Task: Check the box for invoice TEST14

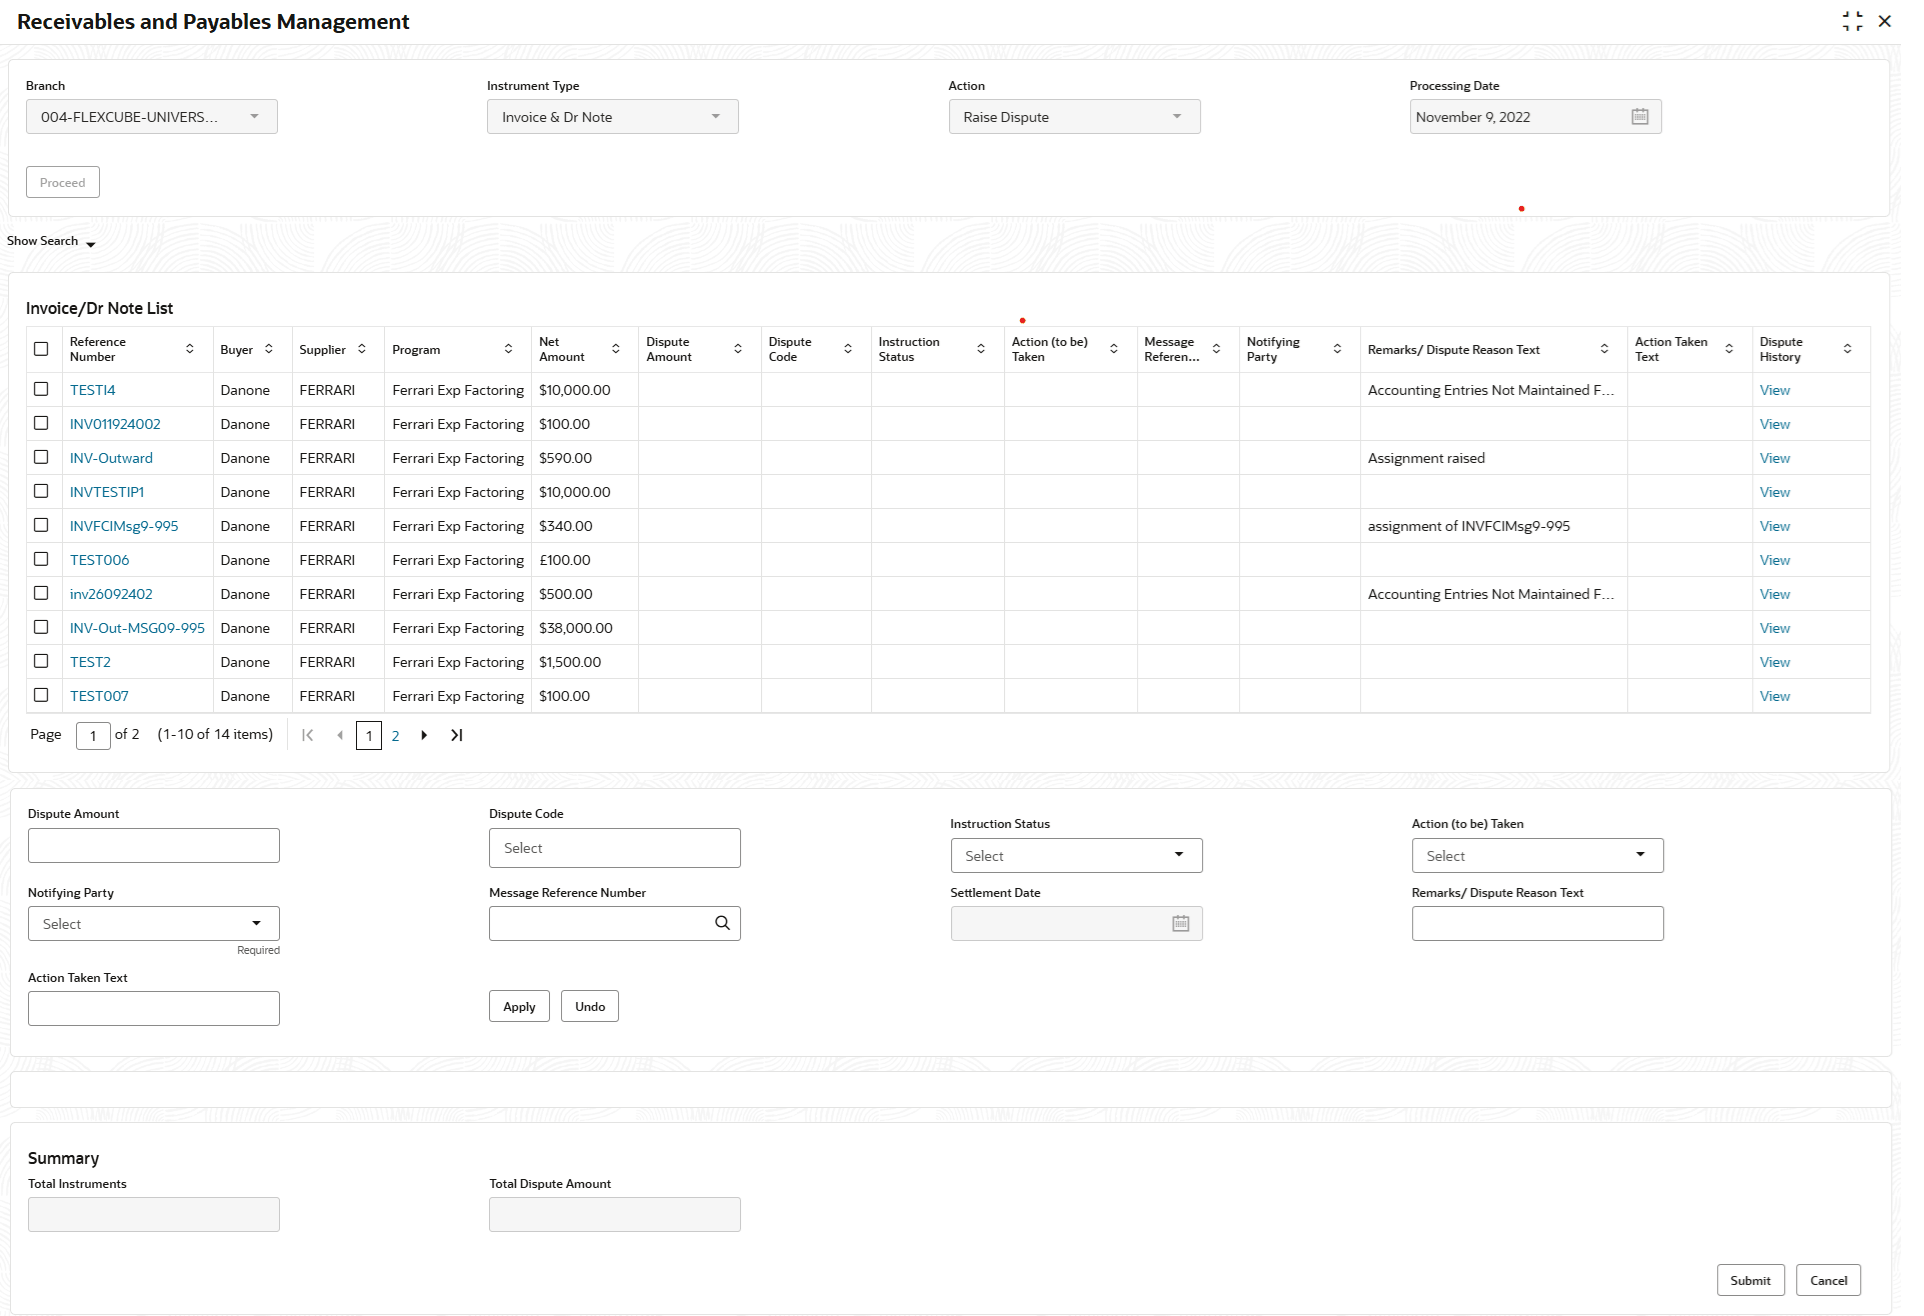Action: coord(41,389)
